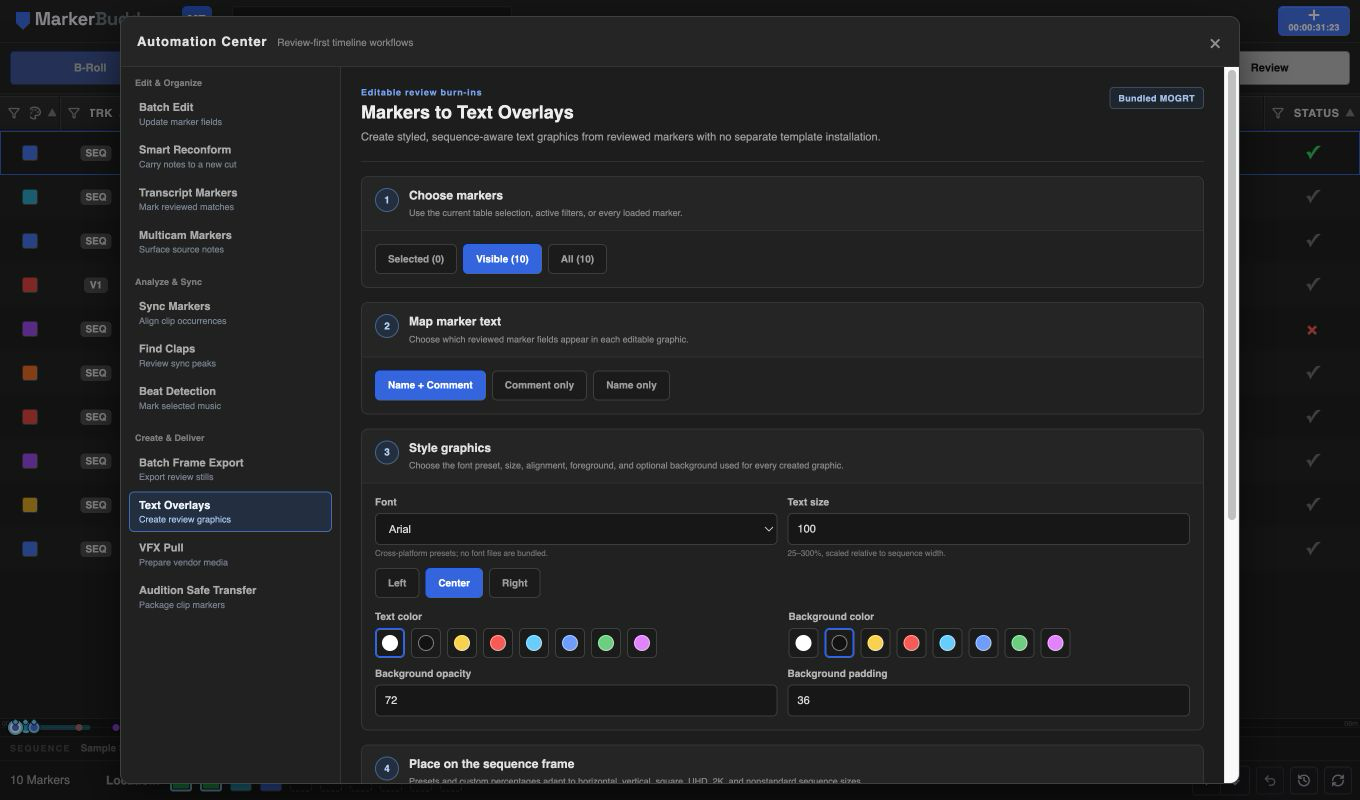
Task: Set text alignment to Right
Action: tap(514, 583)
